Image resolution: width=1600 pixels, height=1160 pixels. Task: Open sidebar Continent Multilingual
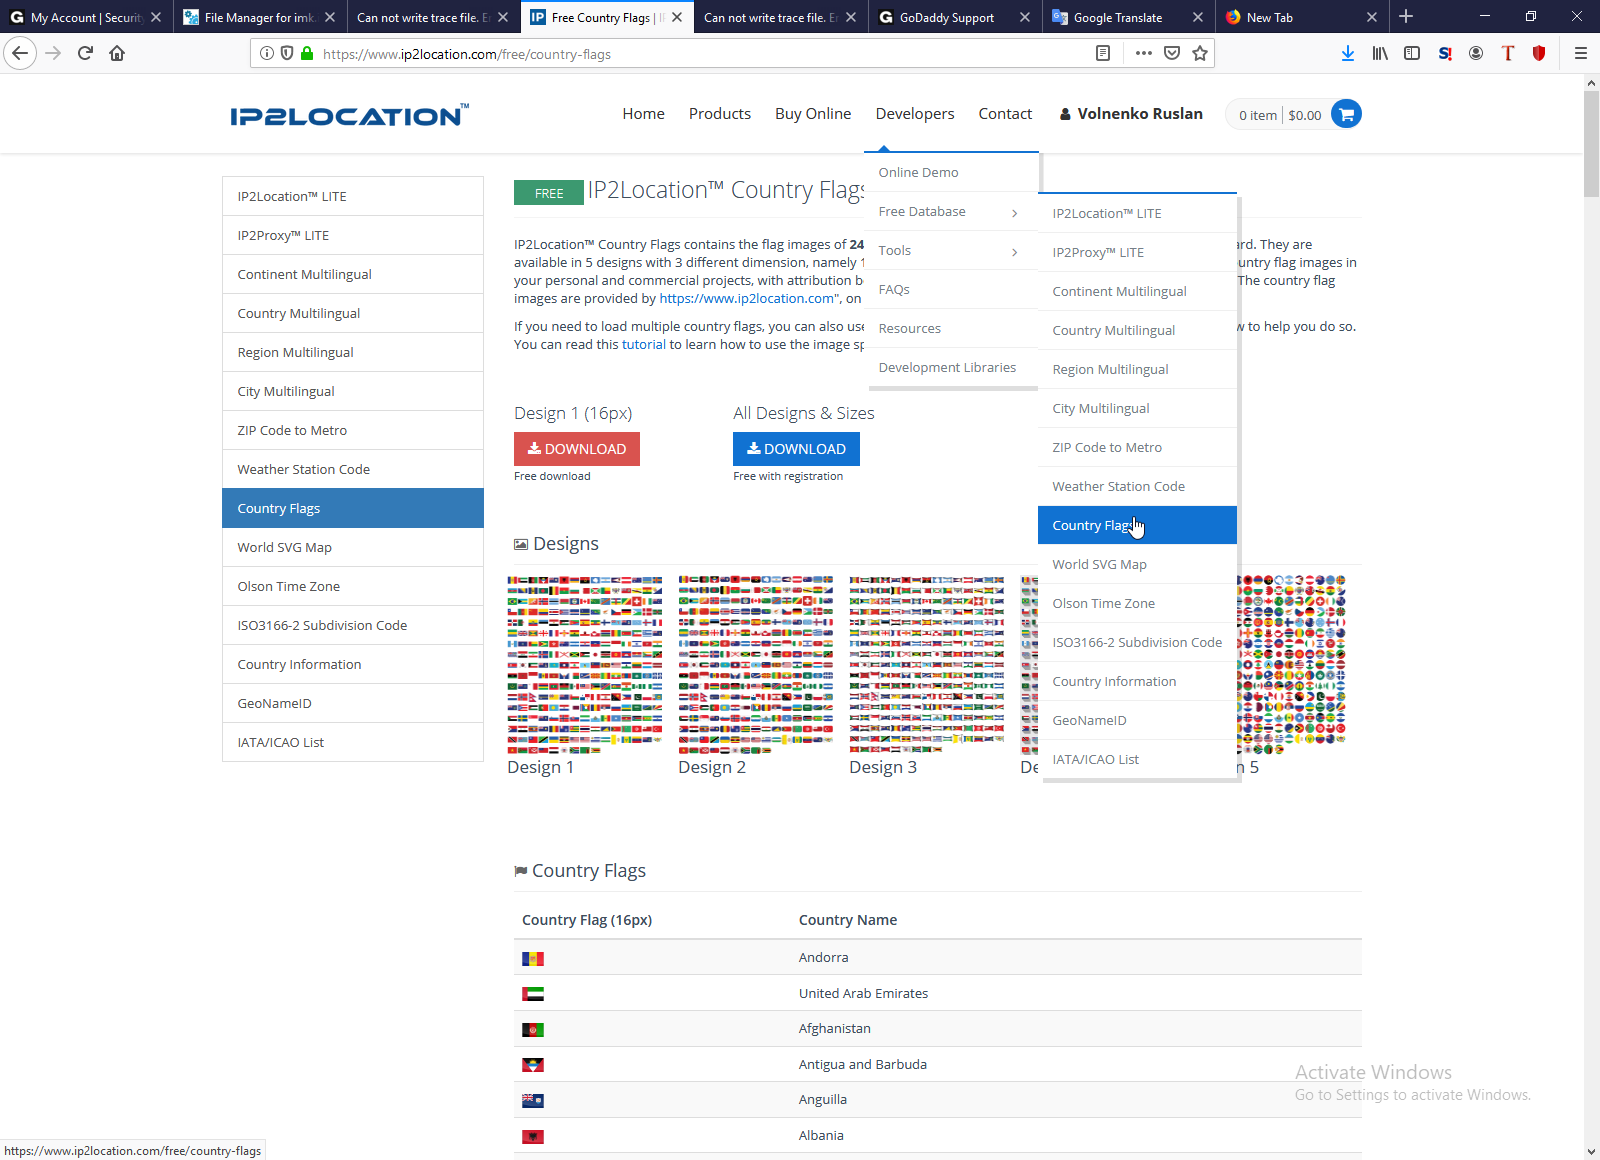(353, 274)
